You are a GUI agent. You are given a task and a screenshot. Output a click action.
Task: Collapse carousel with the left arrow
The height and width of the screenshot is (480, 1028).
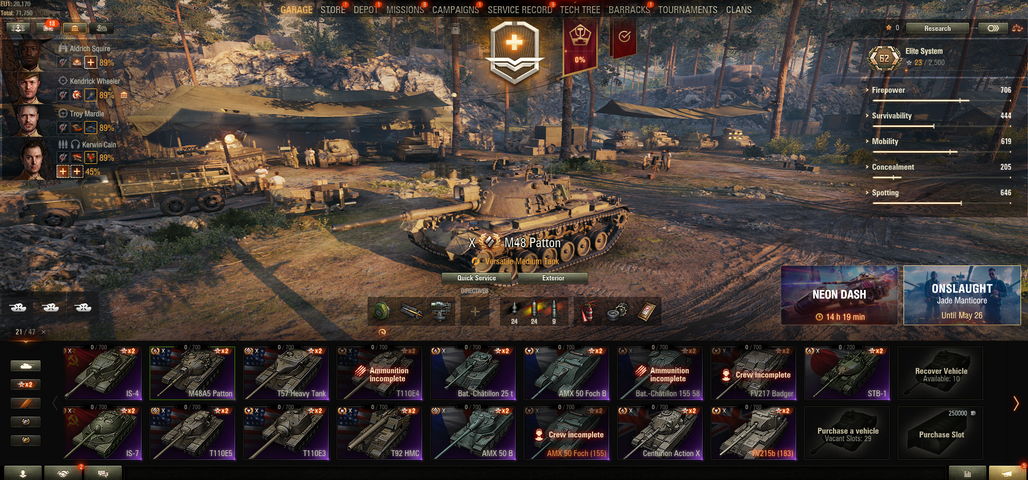point(55,403)
